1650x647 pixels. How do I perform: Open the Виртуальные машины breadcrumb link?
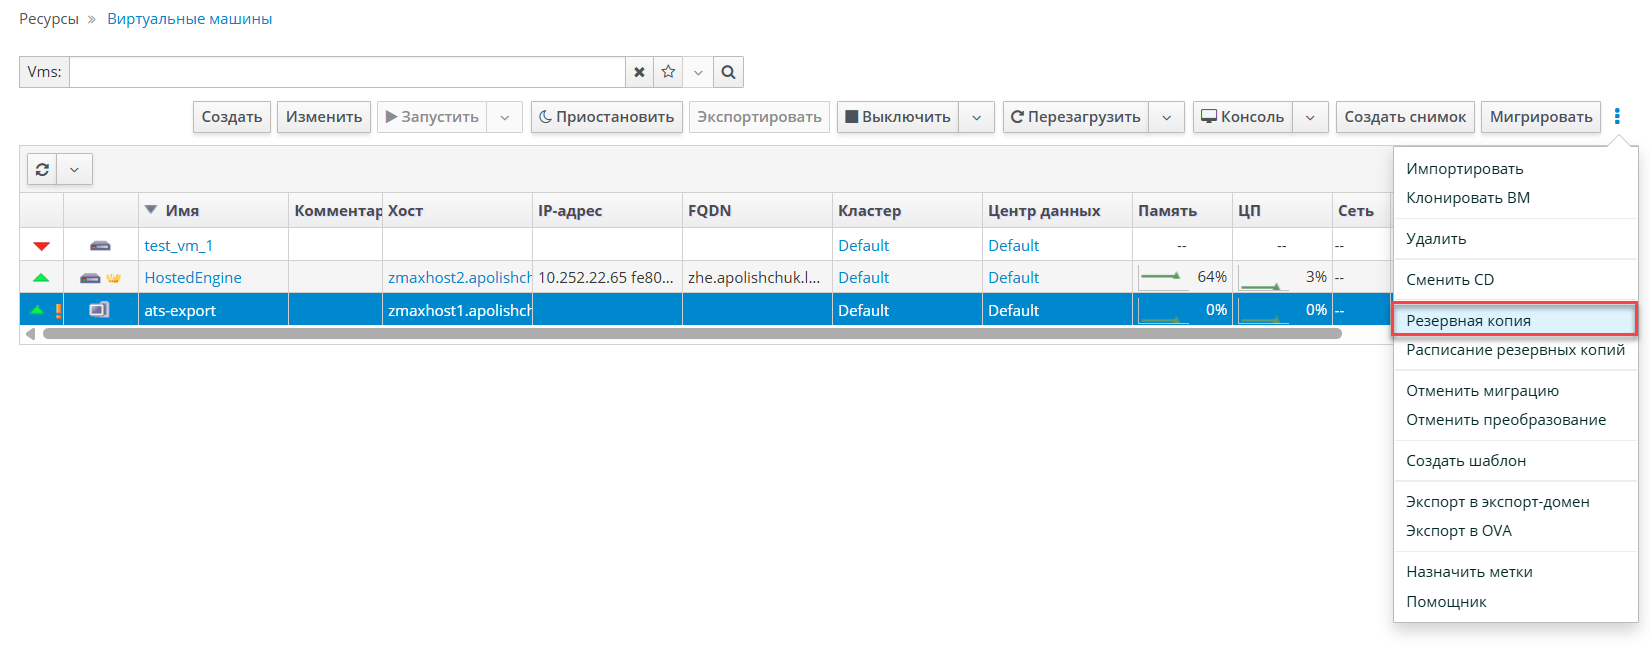[x=190, y=19]
